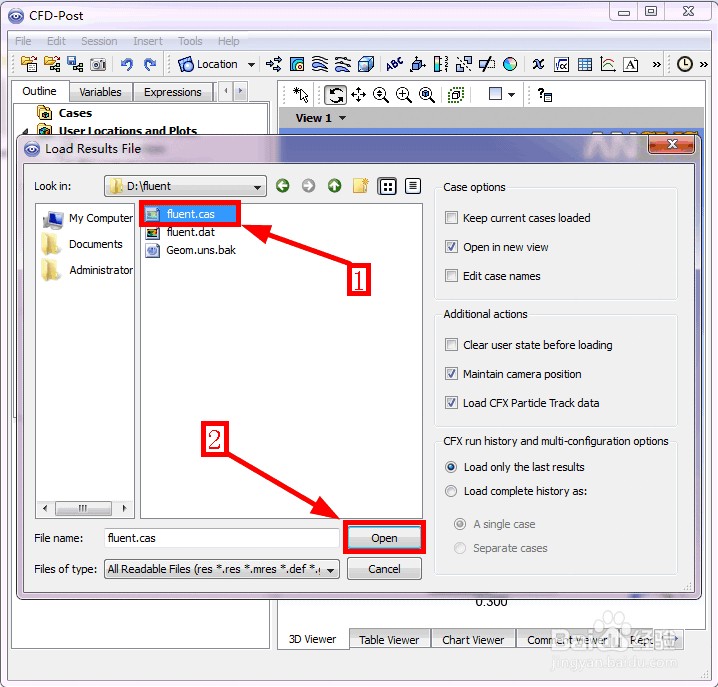
Task: Go to Administrator folder shortcut
Action: (87, 270)
